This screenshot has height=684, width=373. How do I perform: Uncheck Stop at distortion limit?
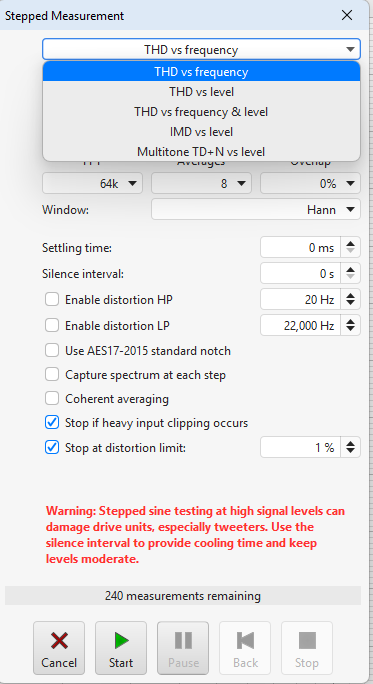[52, 448]
